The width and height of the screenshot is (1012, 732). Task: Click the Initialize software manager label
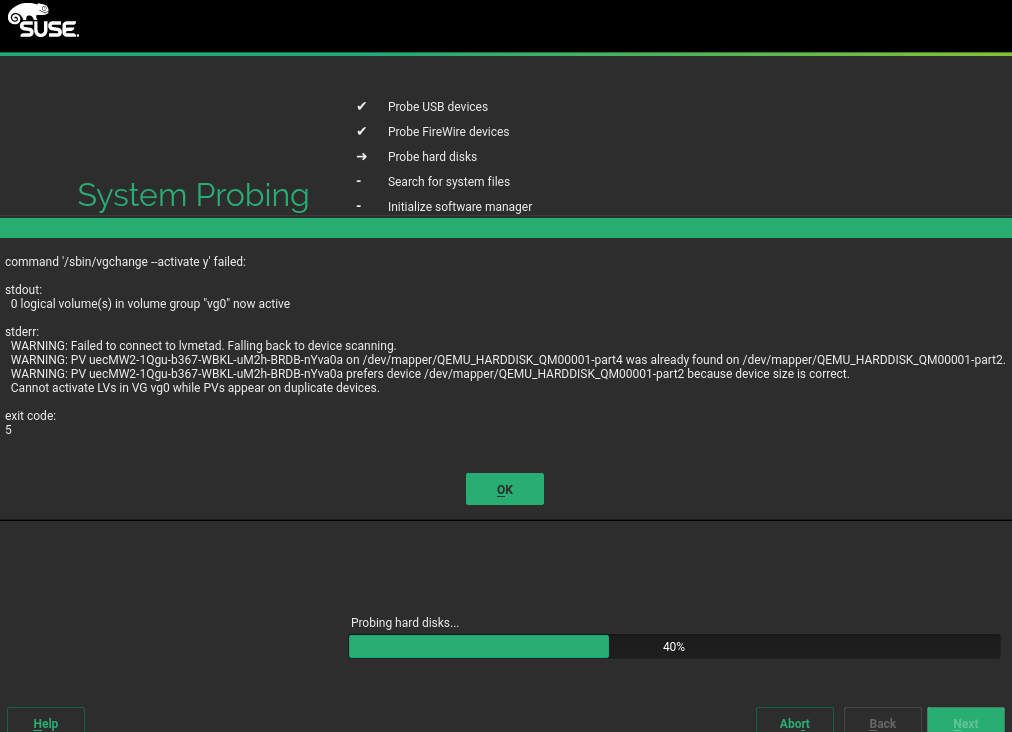click(x=460, y=207)
